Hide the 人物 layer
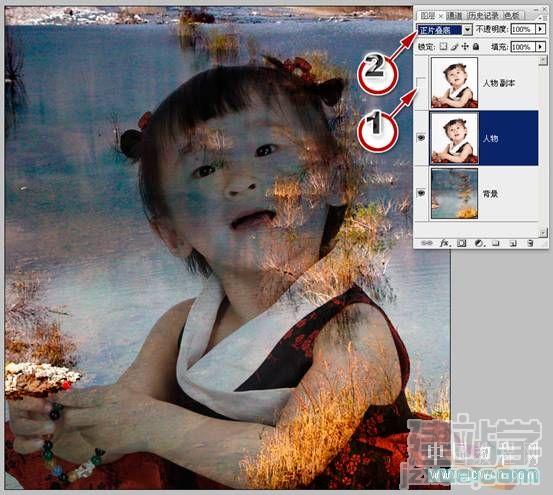 point(421,138)
